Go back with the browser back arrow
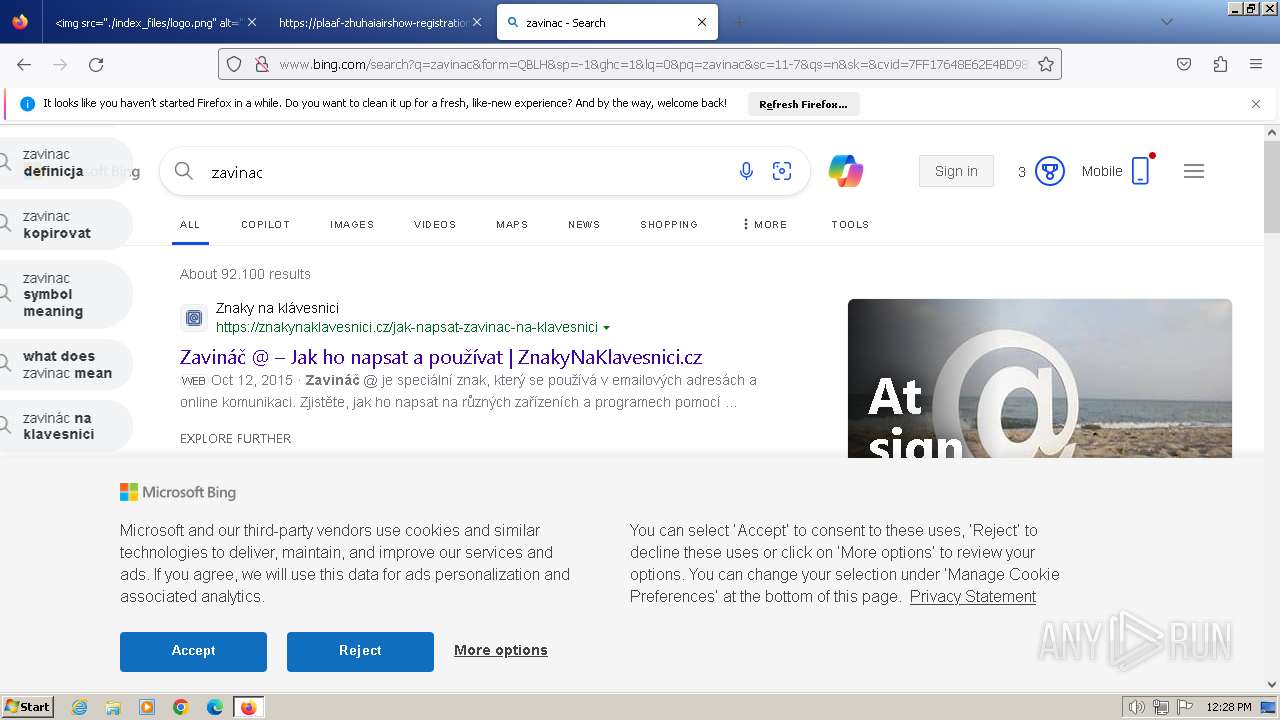1280x720 pixels. 24,64
